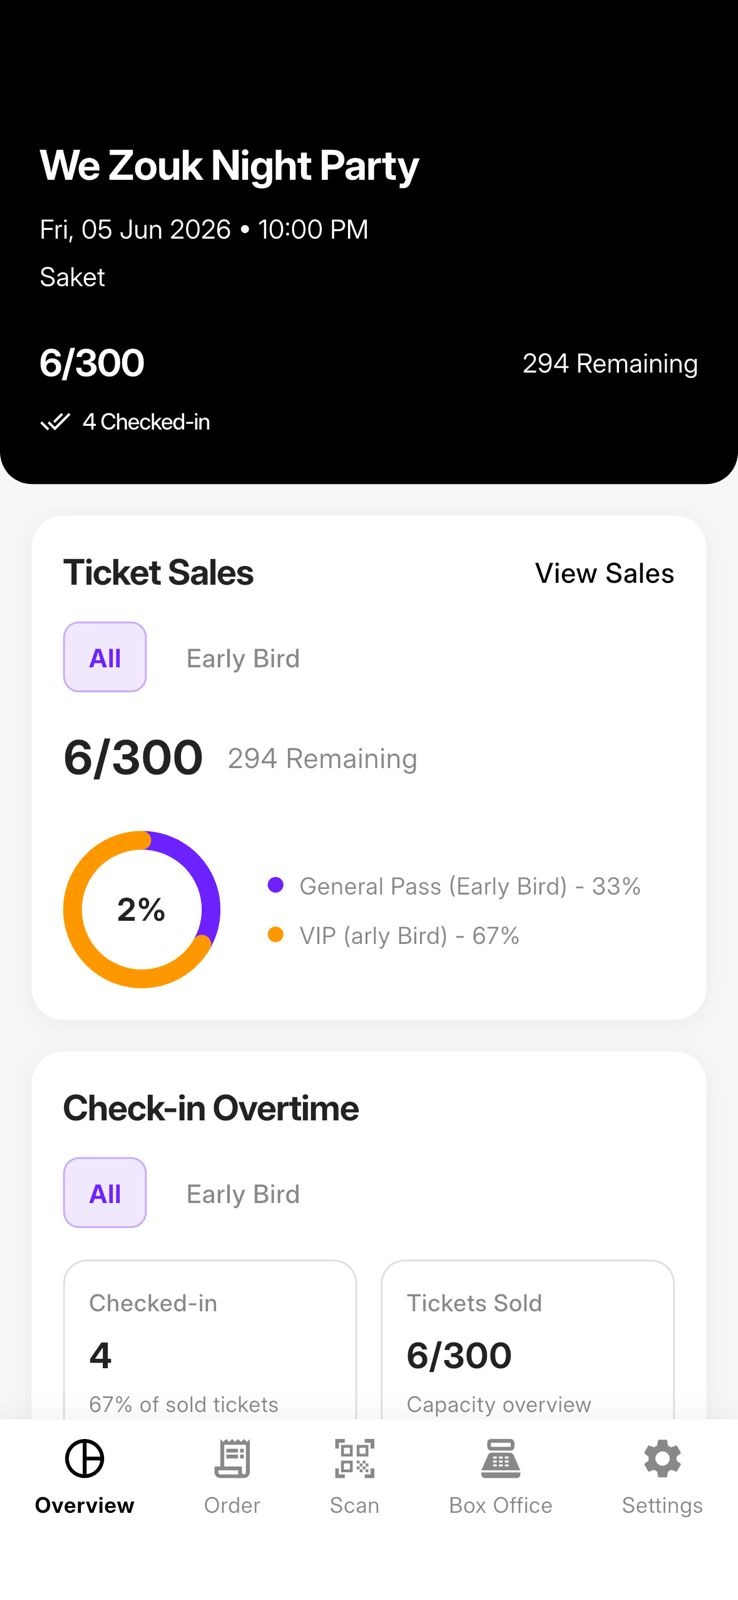Image resolution: width=738 pixels, height=1600 pixels.
Task: Tap the Order receipt icon
Action: (x=232, y=1459)
